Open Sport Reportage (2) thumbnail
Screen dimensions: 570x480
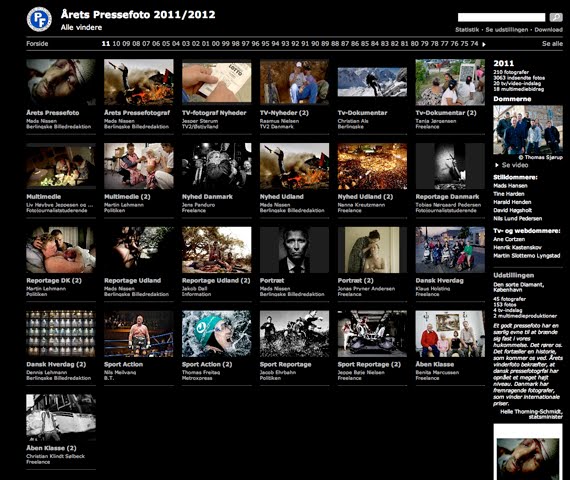point(372,333)
